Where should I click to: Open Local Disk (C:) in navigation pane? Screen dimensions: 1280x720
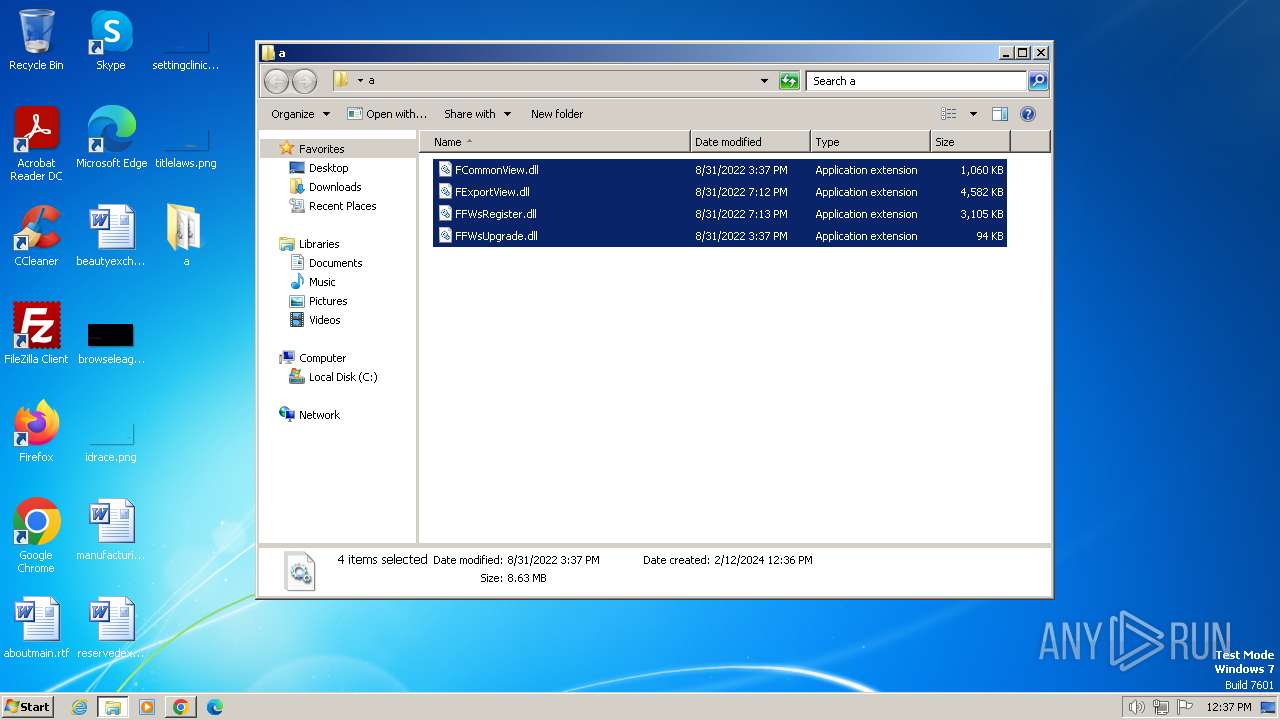[x=343, y=377]
